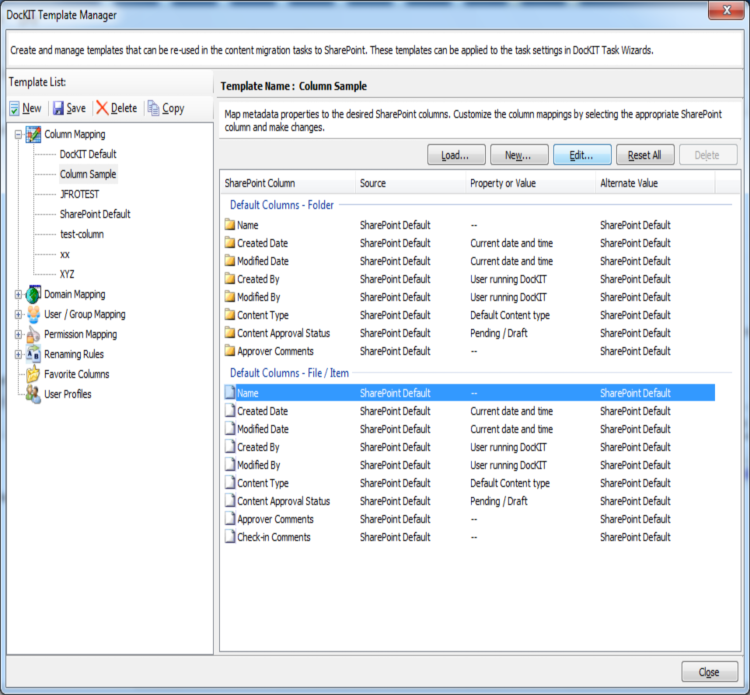Click folder icon next to folder Content Type
The height and width of the screenshot is (695, 750).
coord(230,315)
